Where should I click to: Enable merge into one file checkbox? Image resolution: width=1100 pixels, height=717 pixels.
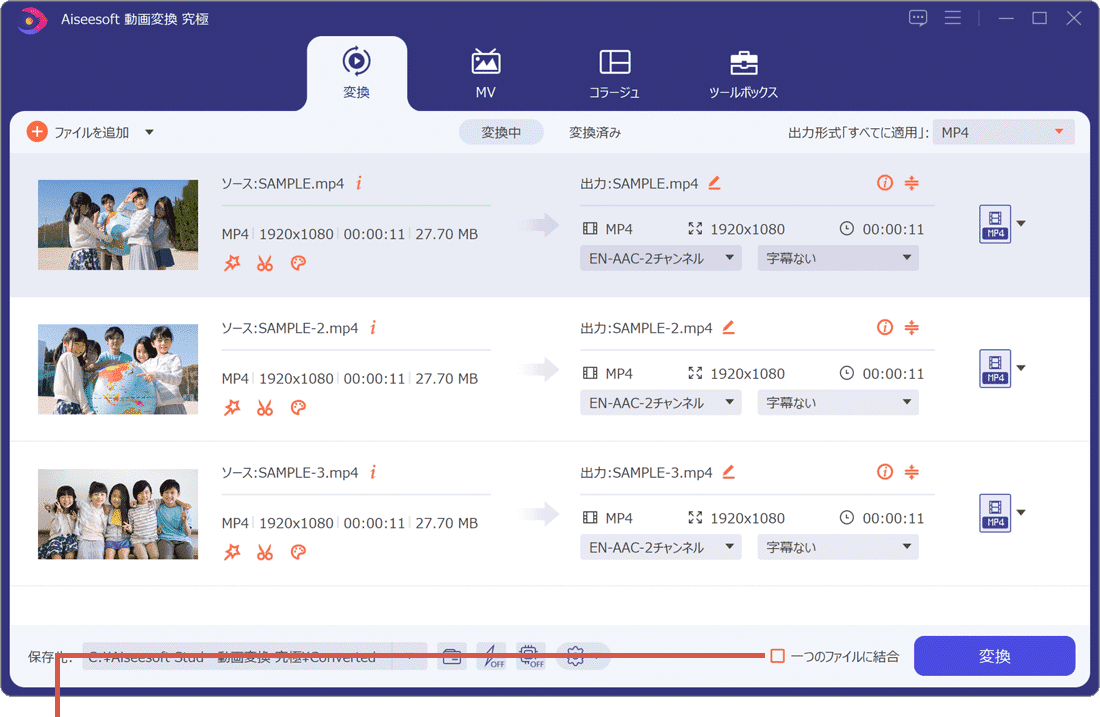tap(777, 656)
